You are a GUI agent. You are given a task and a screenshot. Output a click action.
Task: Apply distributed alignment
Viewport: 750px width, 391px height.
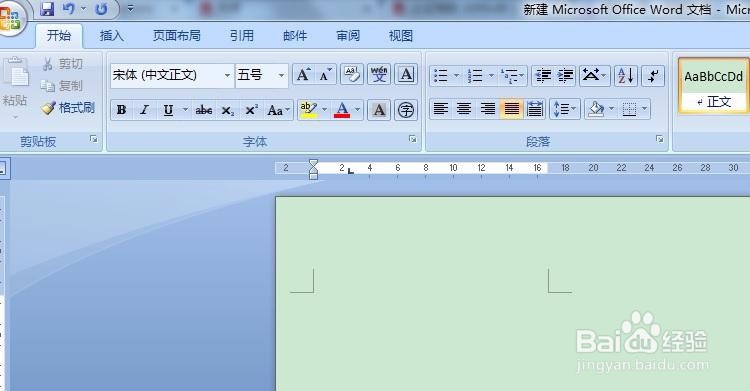coord(535,109)
